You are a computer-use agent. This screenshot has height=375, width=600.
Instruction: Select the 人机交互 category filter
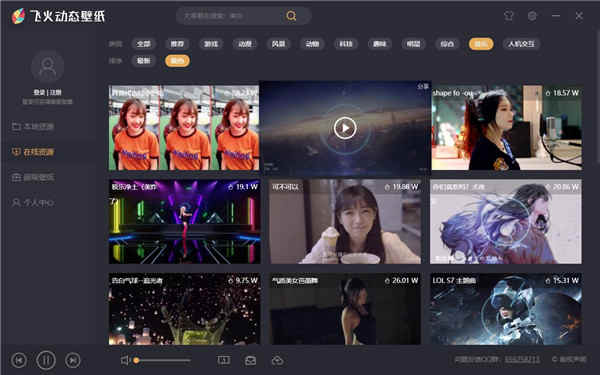pos(521,44)
